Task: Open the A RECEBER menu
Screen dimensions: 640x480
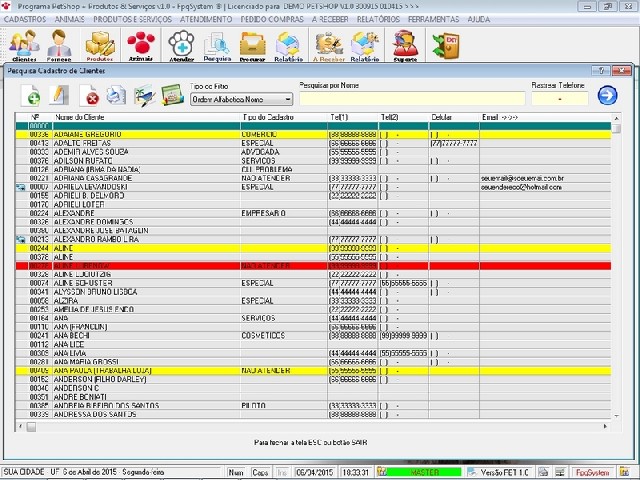Action: [330, 19]
